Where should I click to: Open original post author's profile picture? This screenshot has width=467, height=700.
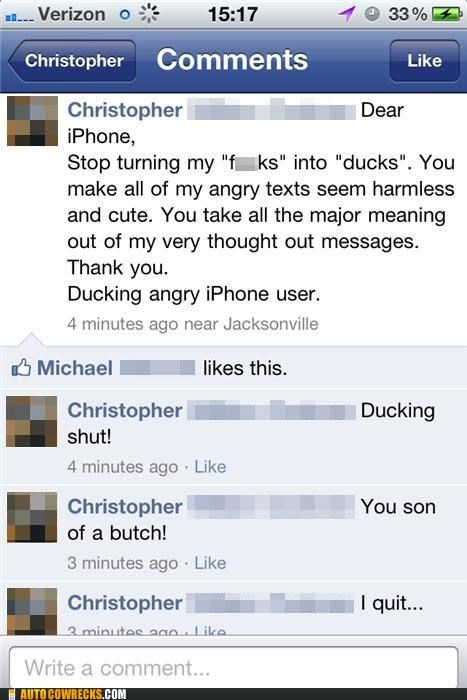point(32,121)
